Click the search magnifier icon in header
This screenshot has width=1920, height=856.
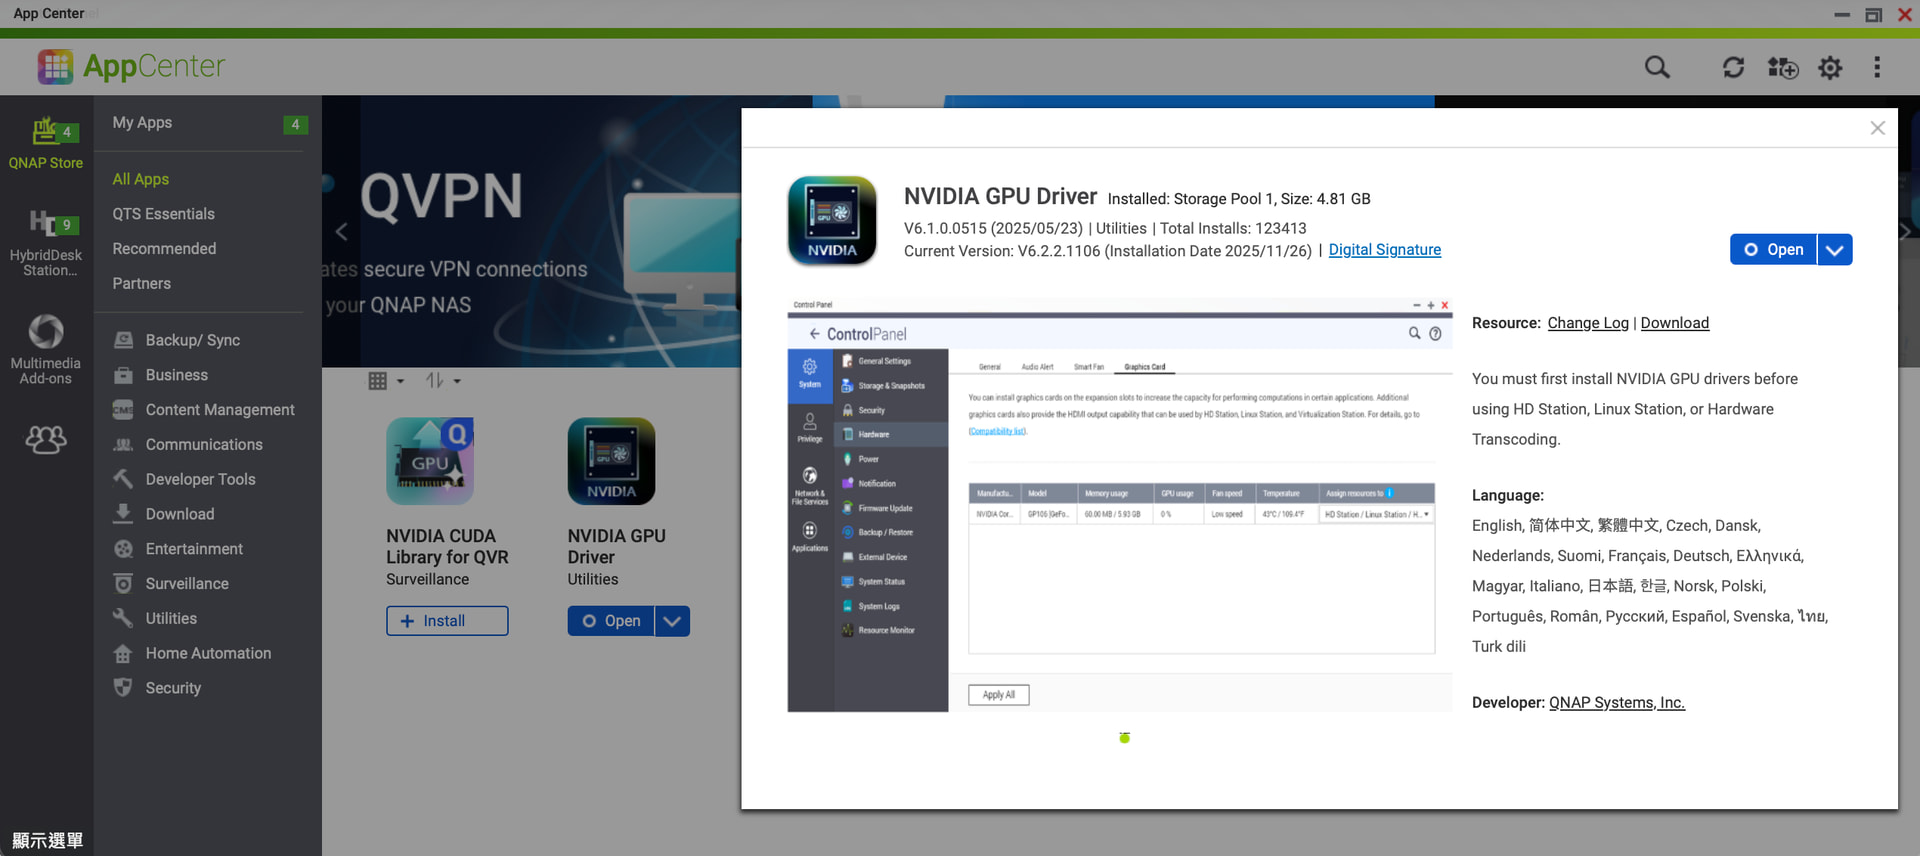[1657, 67]
